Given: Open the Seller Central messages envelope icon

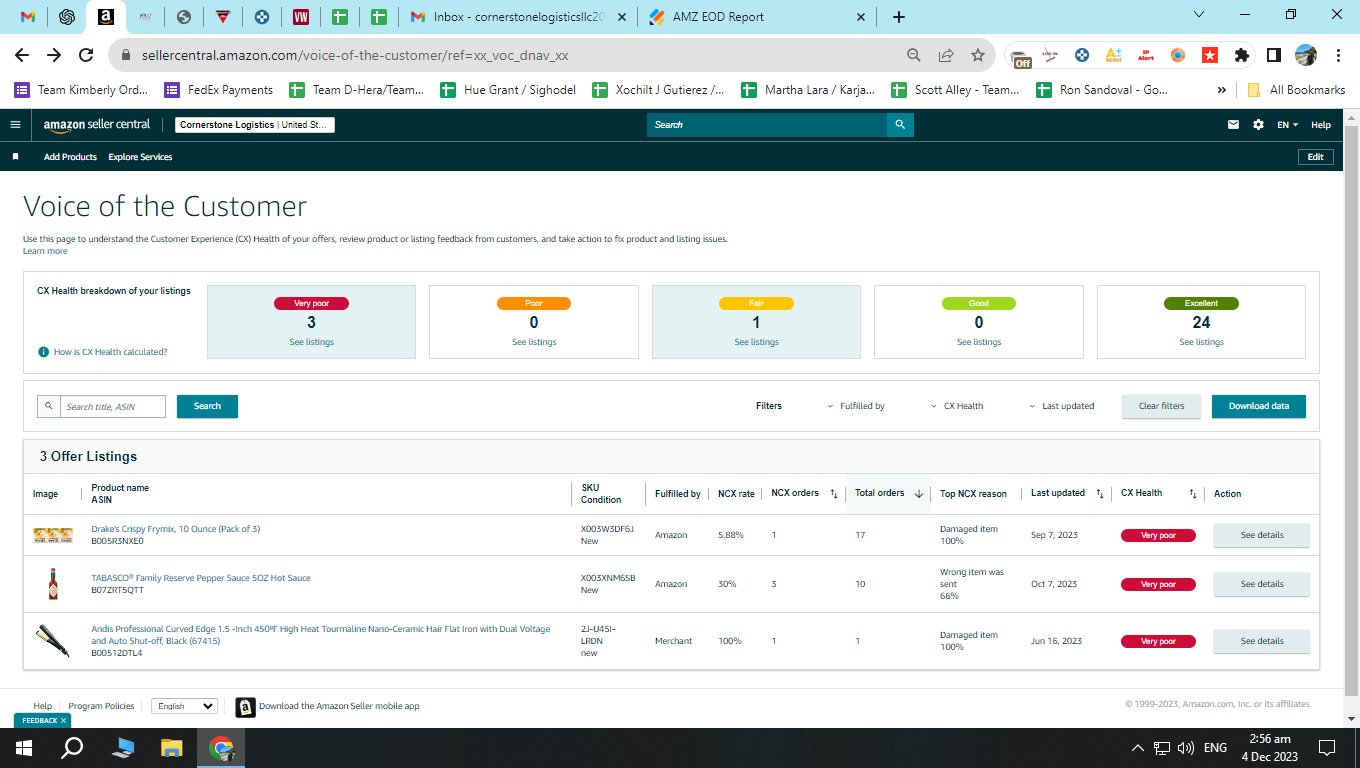Looking at the screenshot, I should [1233, 125].
